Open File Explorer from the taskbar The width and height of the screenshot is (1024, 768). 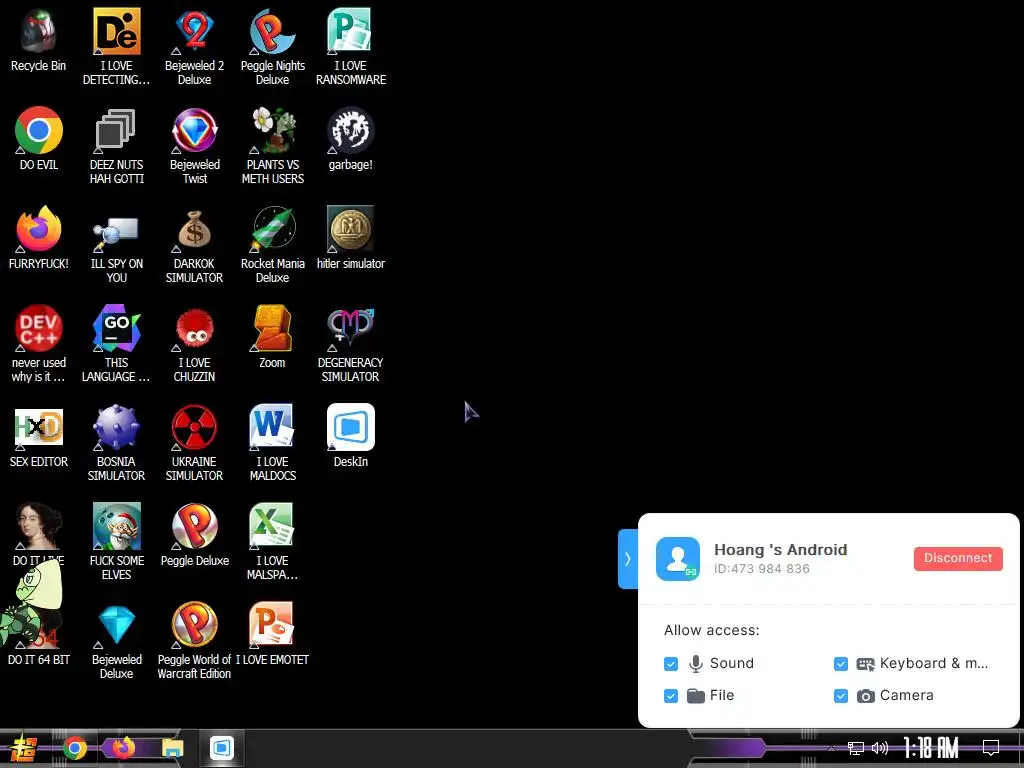172,748
